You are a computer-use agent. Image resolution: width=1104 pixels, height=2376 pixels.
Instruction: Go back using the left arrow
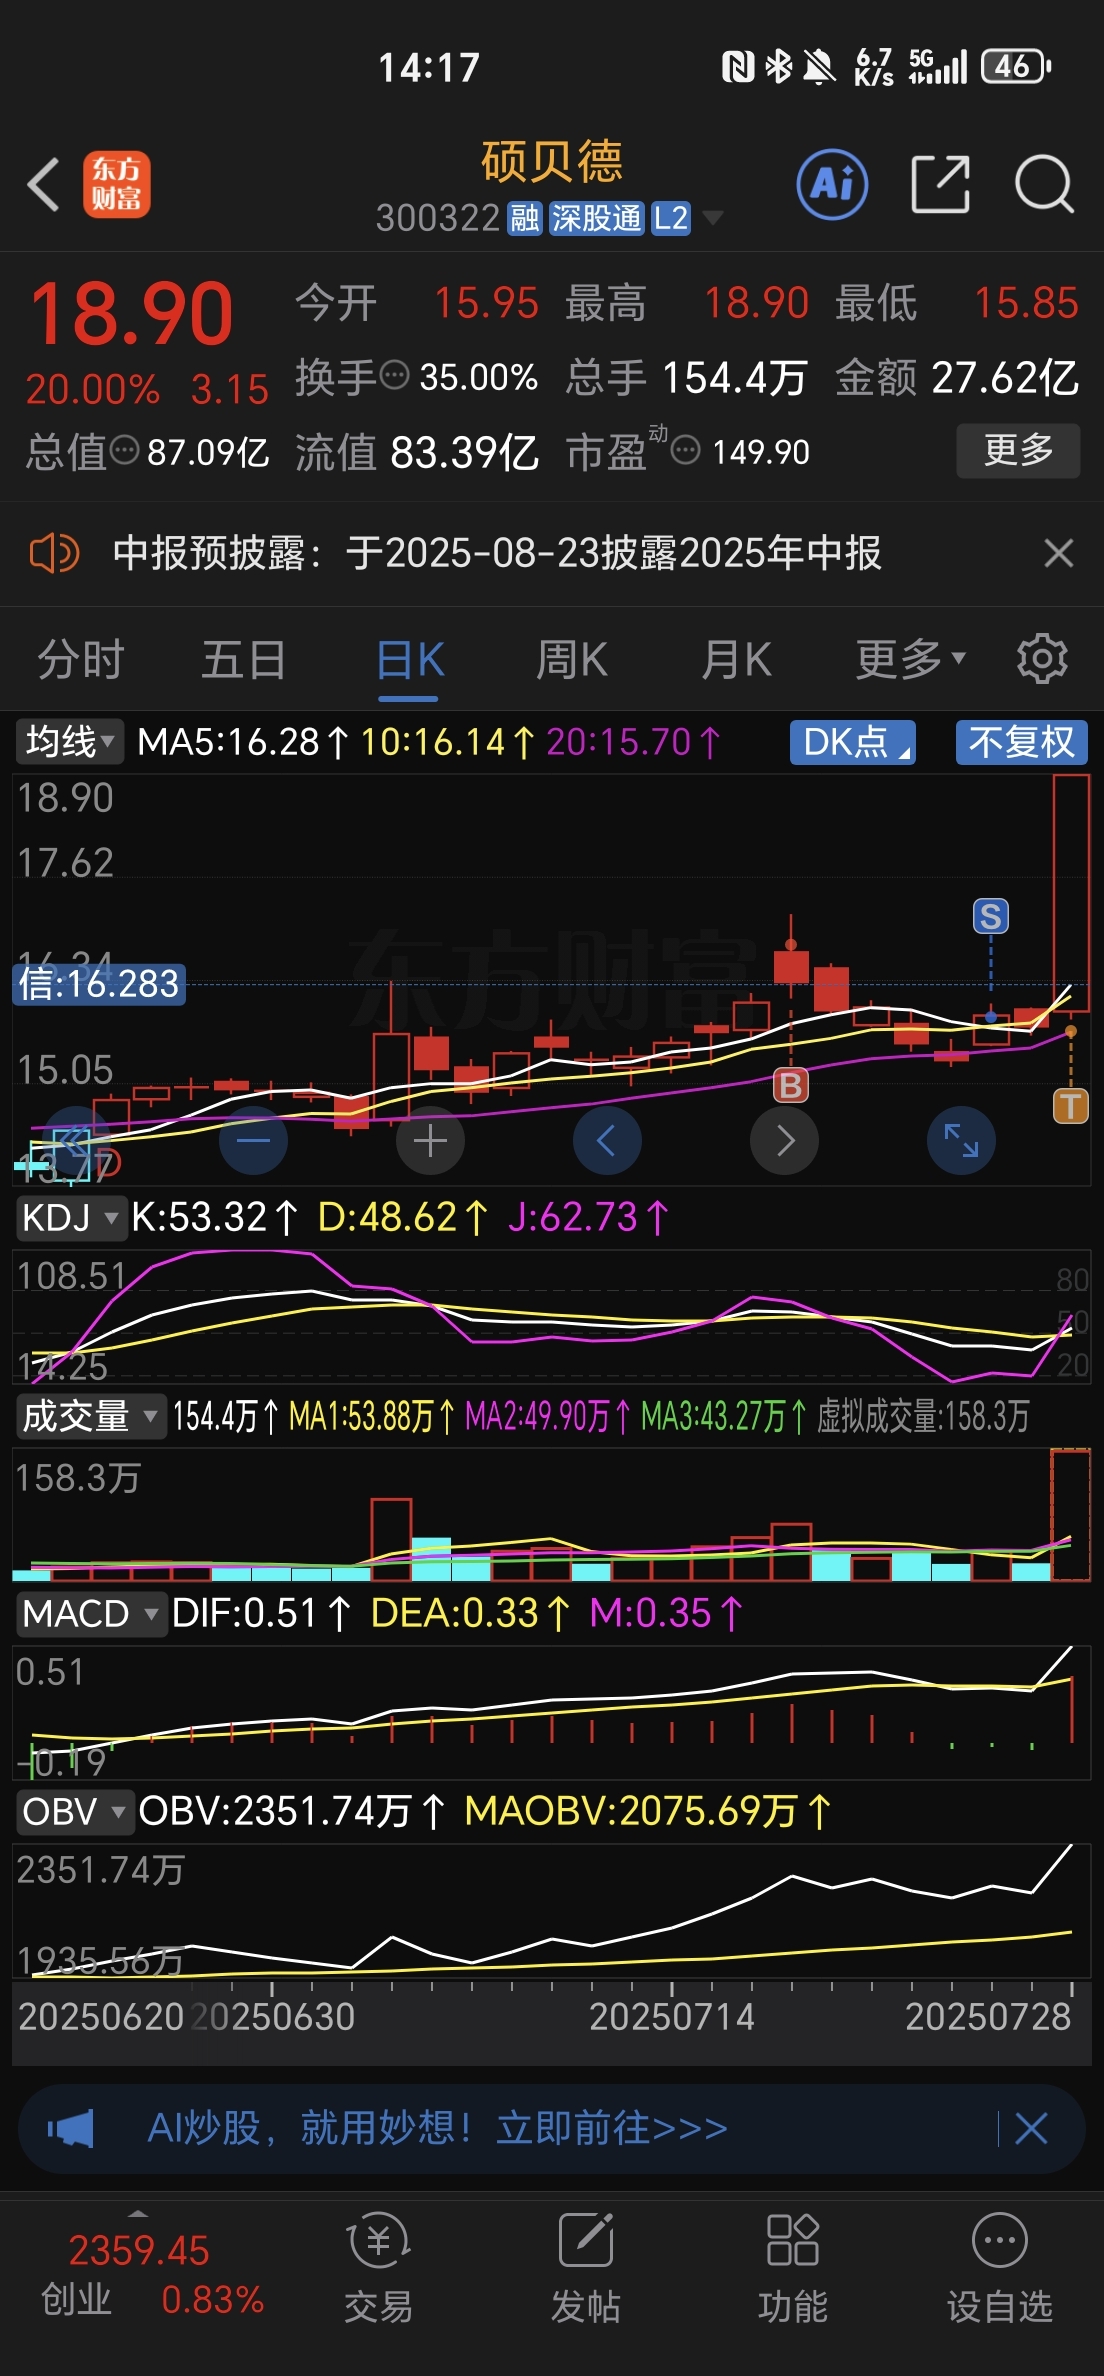tap(43, 185)
